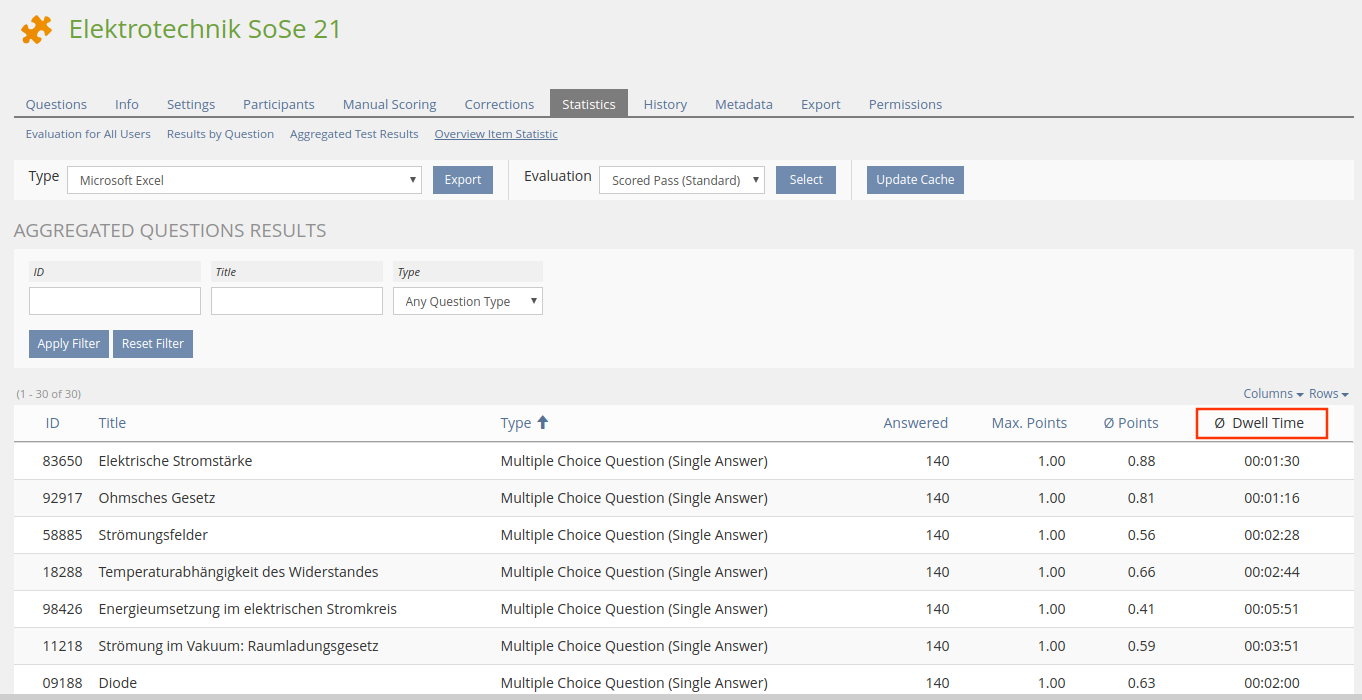Open the export Type dropdown with Microsoft Excel
The width and height of the screenshot is (1362, 700).
click(245, 180)
